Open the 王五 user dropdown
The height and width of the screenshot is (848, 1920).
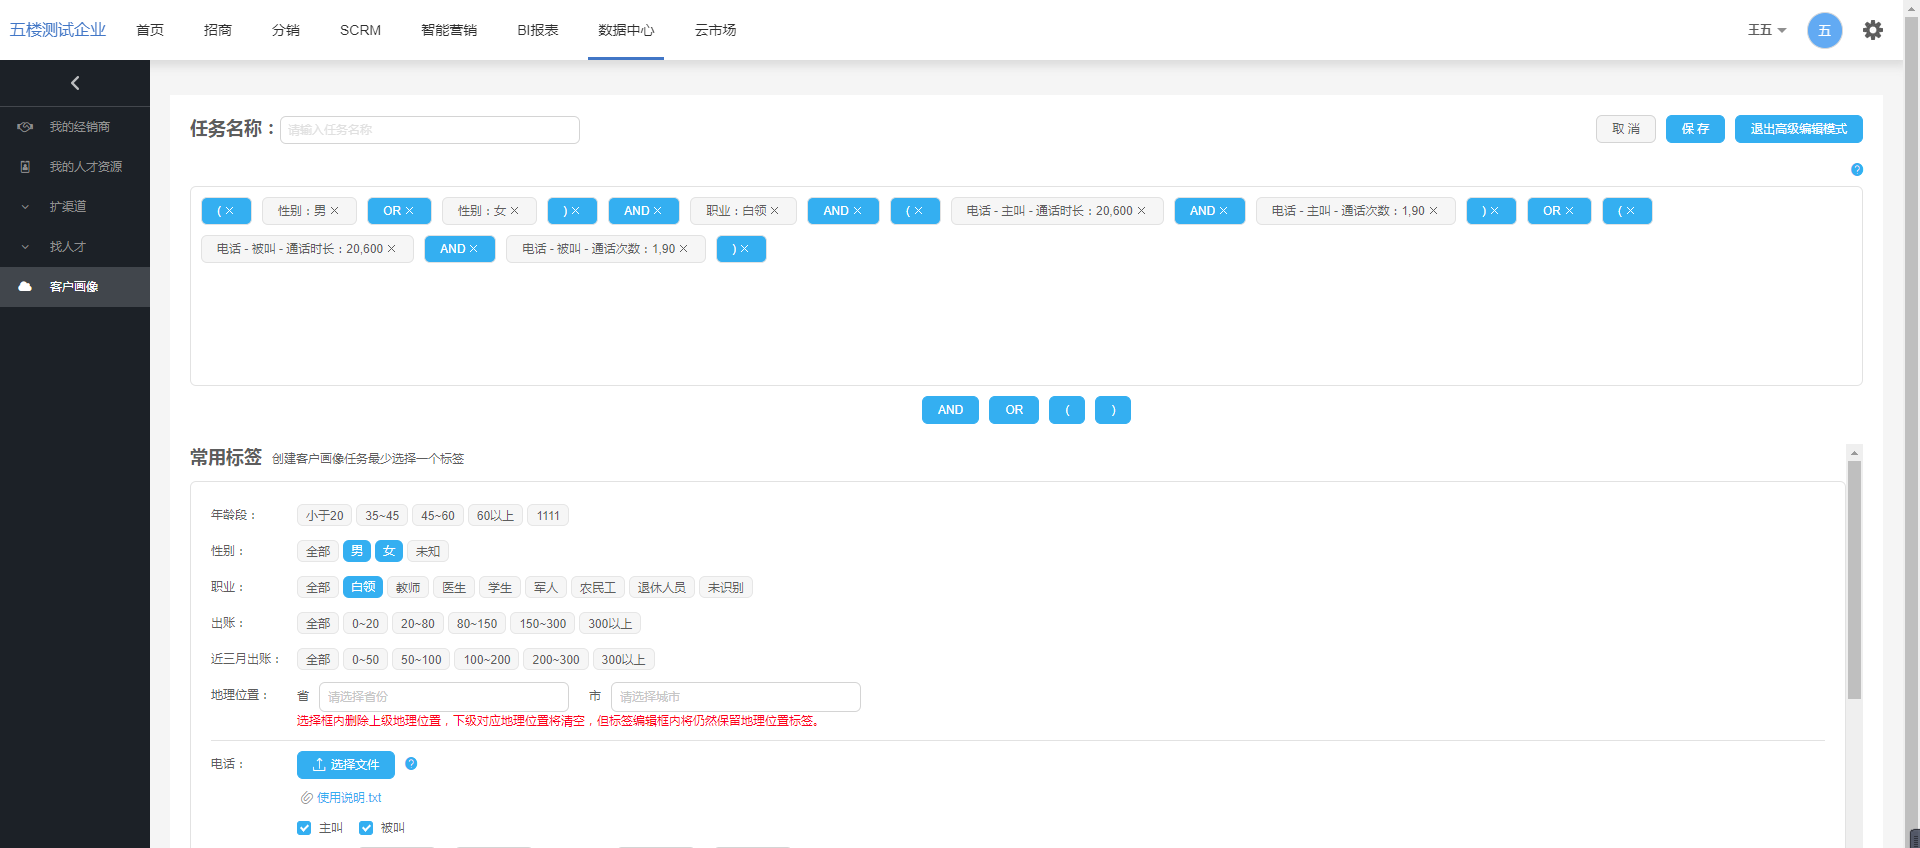click(x=1766, y=30)
